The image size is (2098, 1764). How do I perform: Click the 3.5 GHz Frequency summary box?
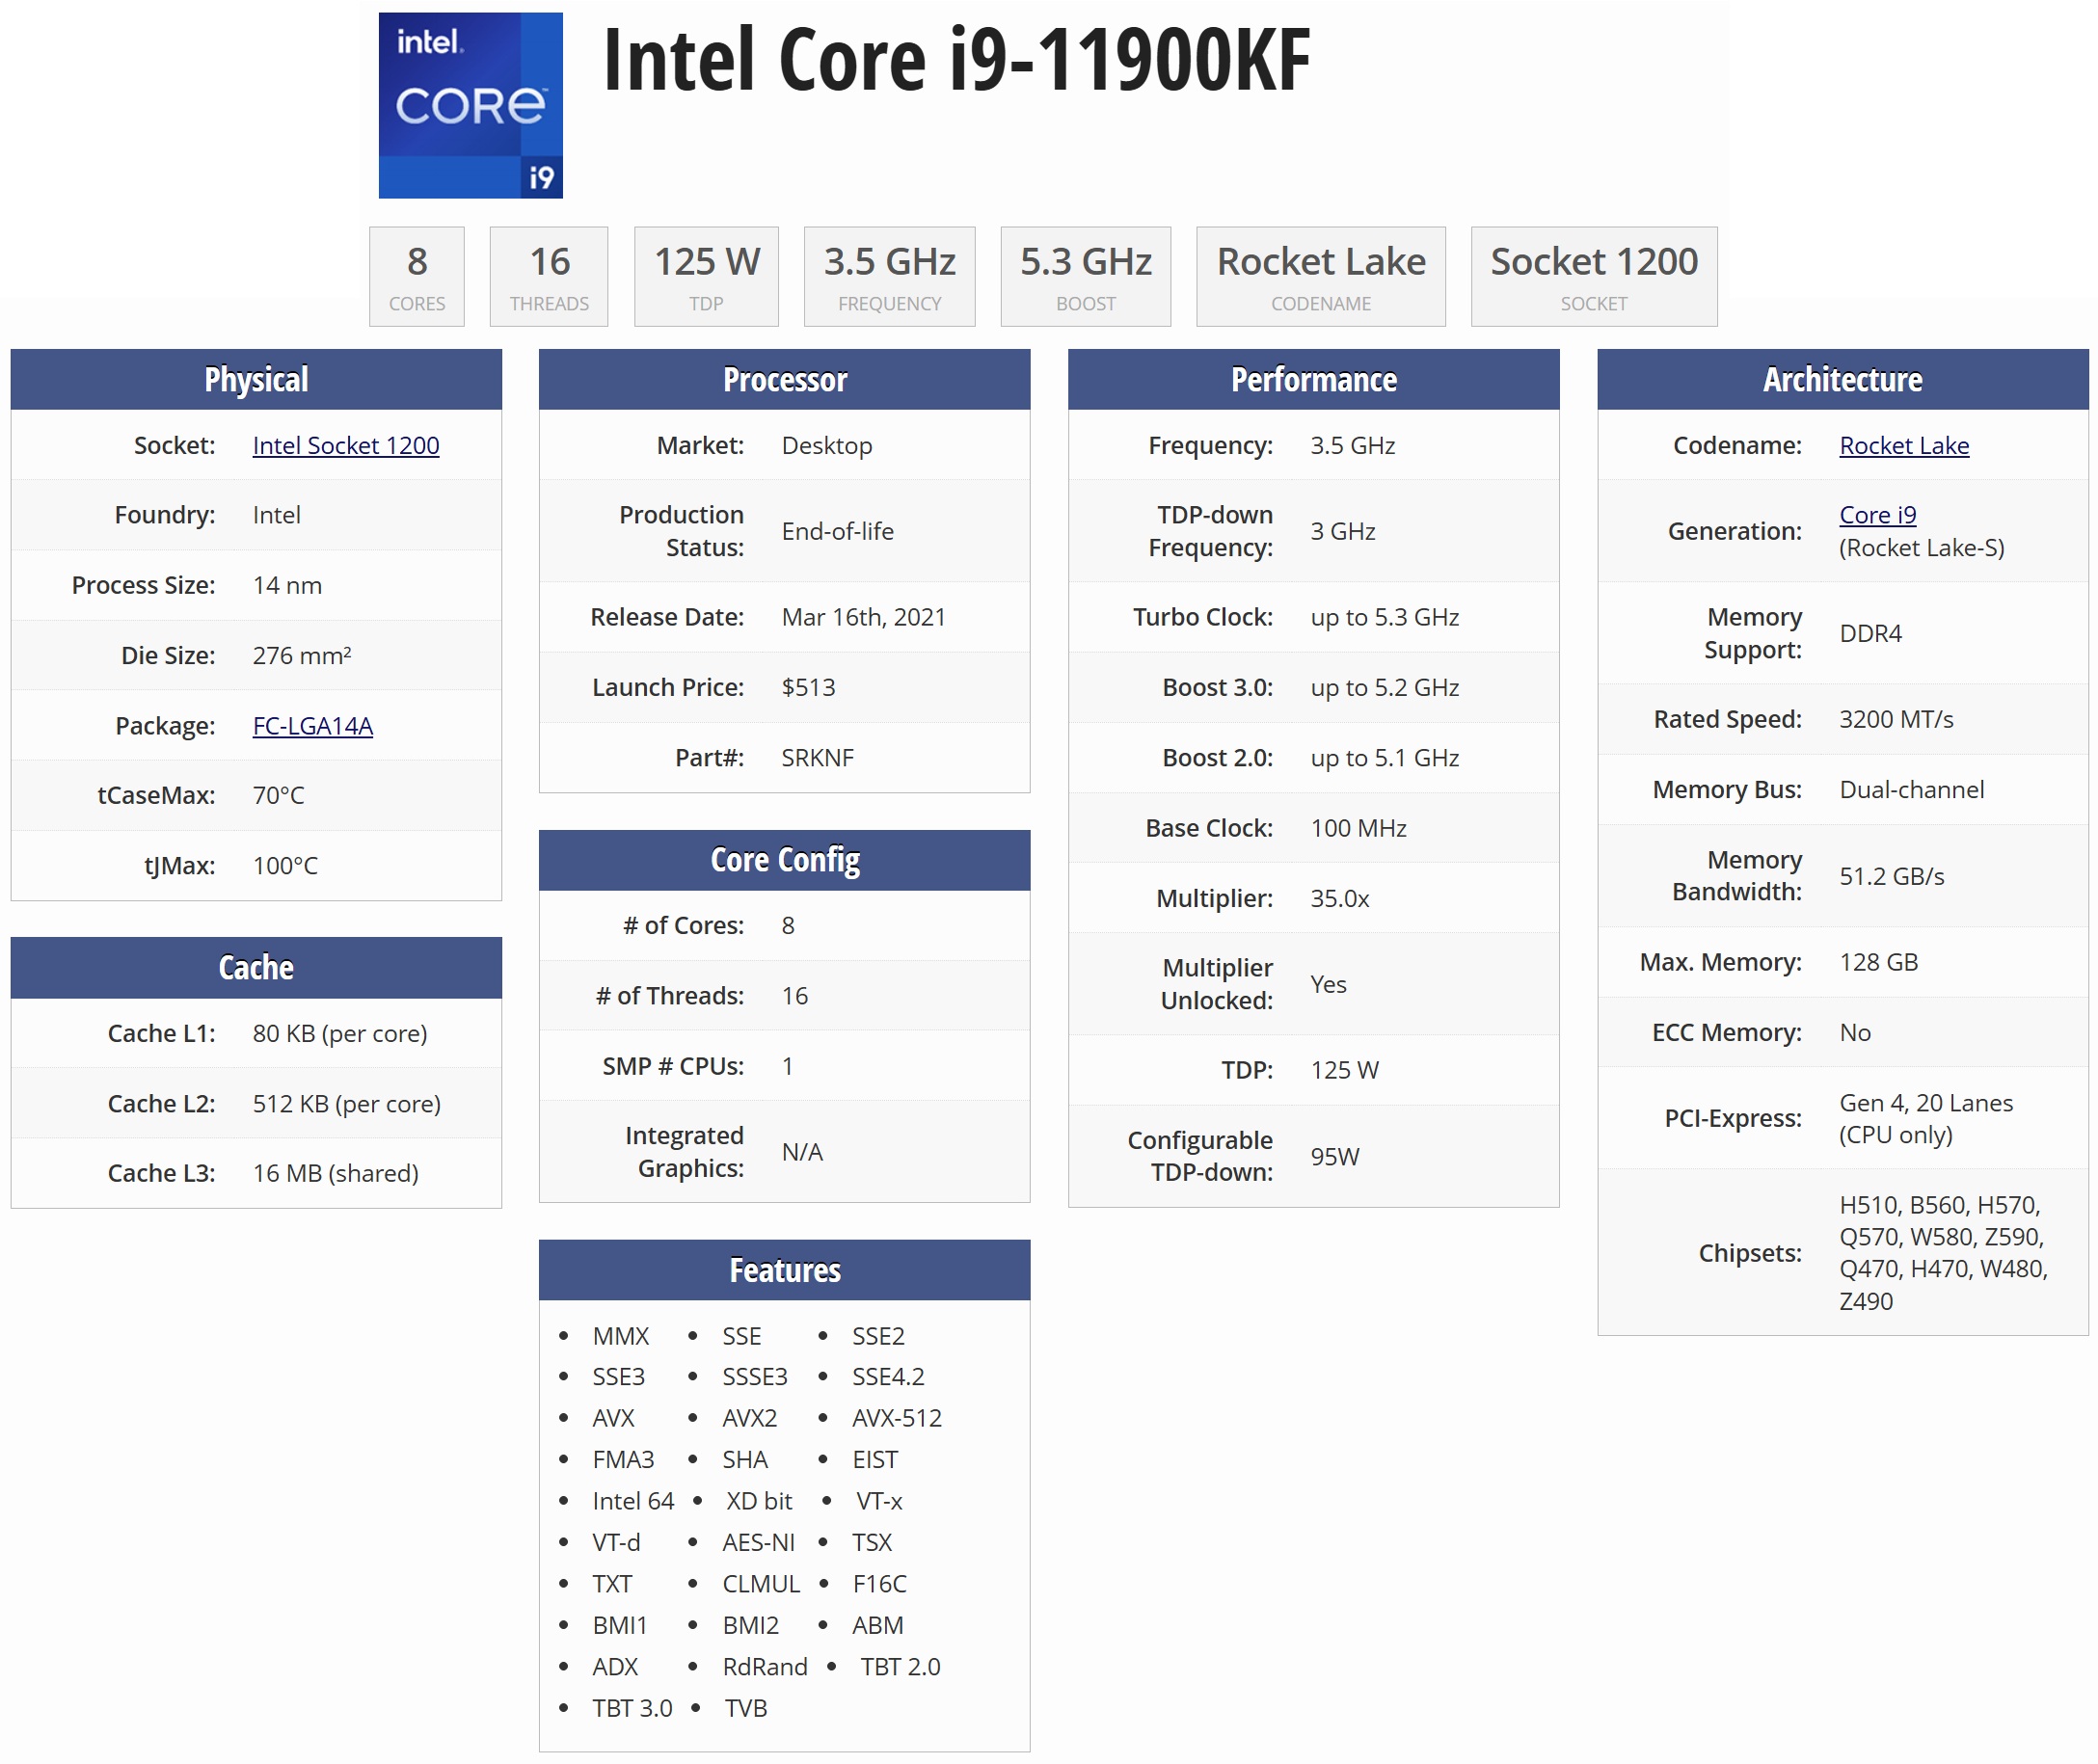(x=889, y=276)
